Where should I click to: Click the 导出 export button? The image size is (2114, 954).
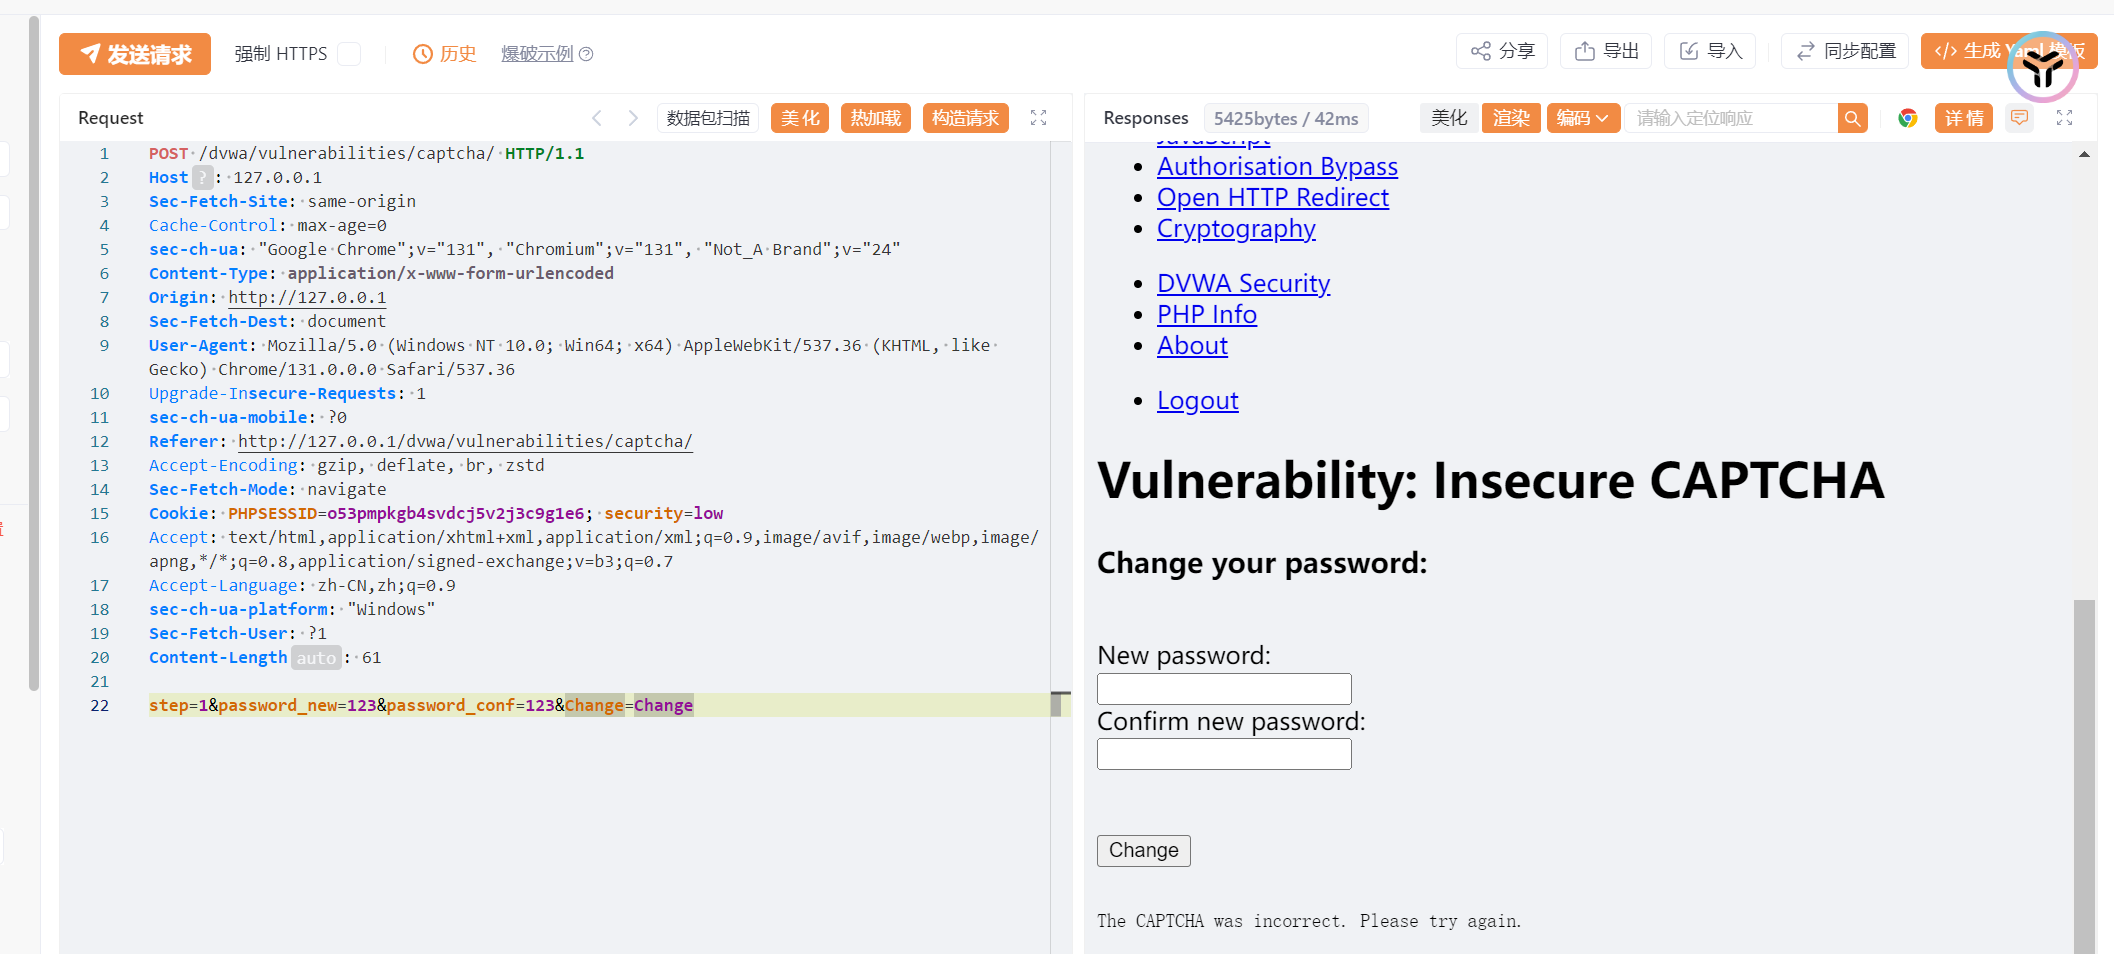(x=1606, y=51)
